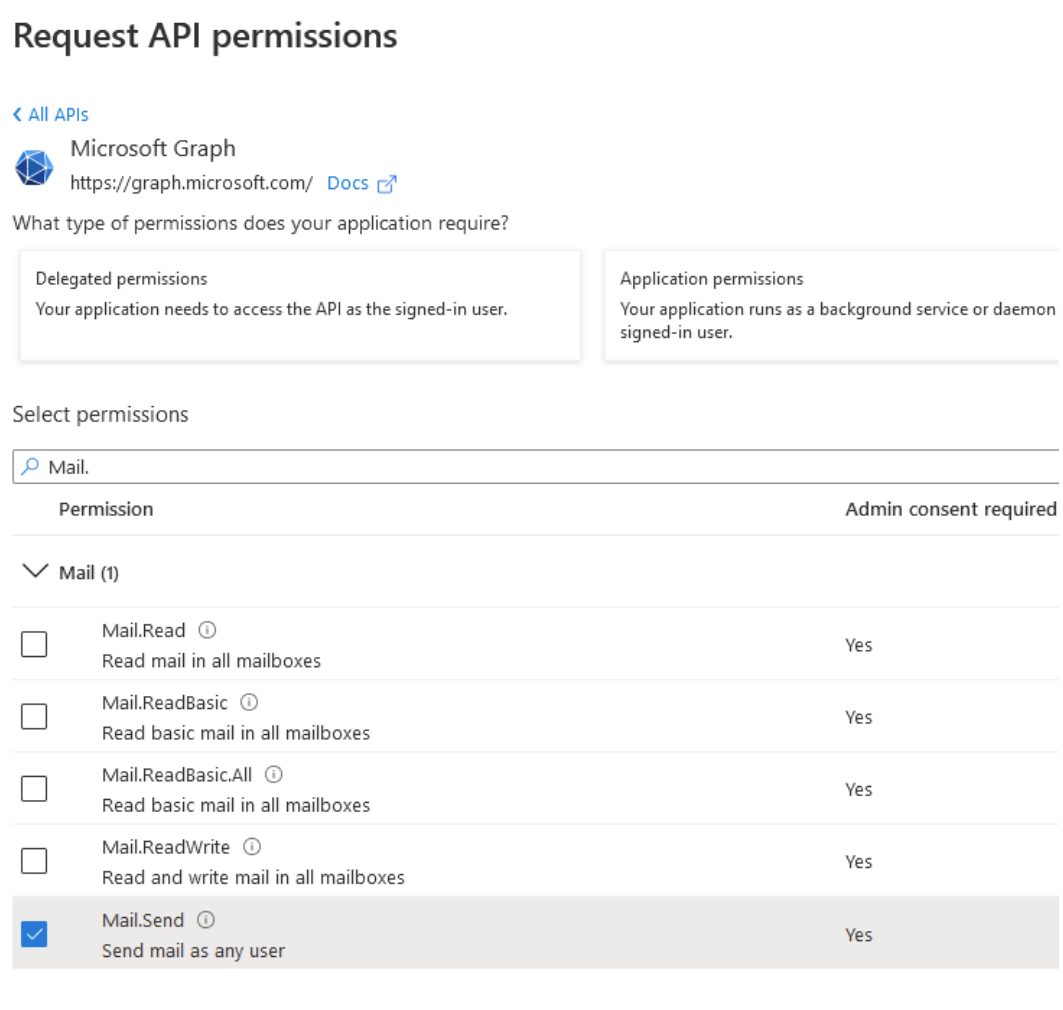The height and width of the screenshot is (1010, 1063).
Task: Click 'Send mail as any user' description
Action: click(x=193, y=951)
